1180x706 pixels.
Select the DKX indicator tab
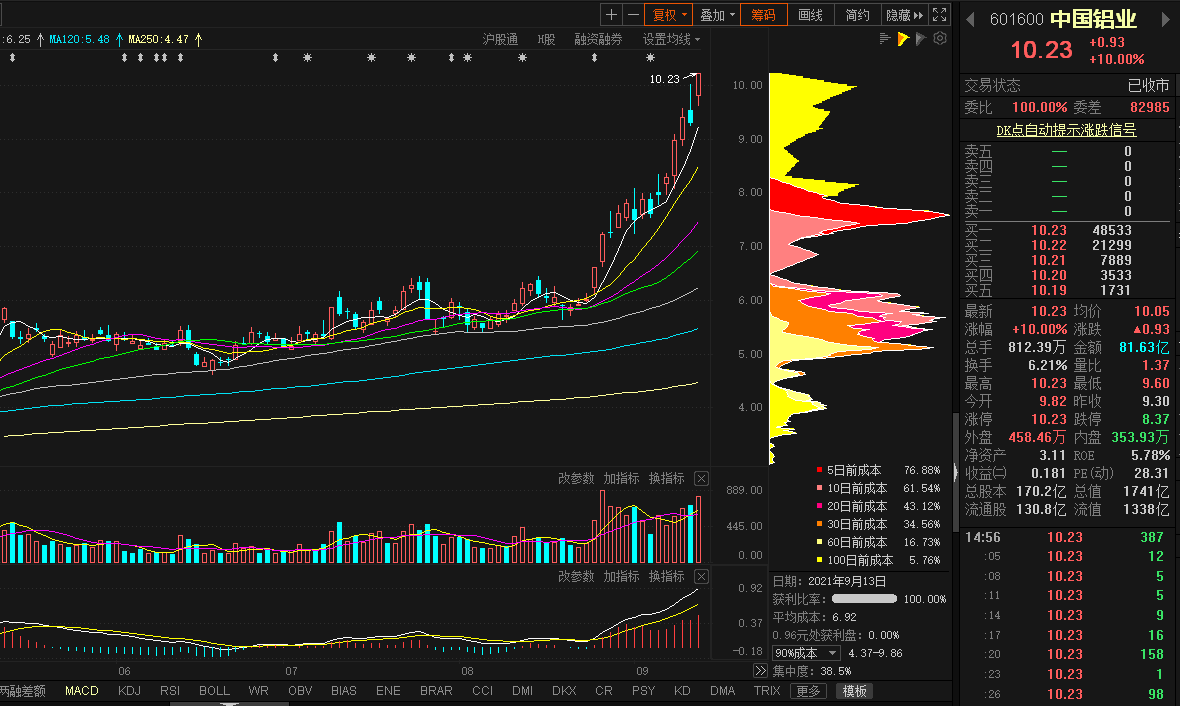tap(564, 690)
